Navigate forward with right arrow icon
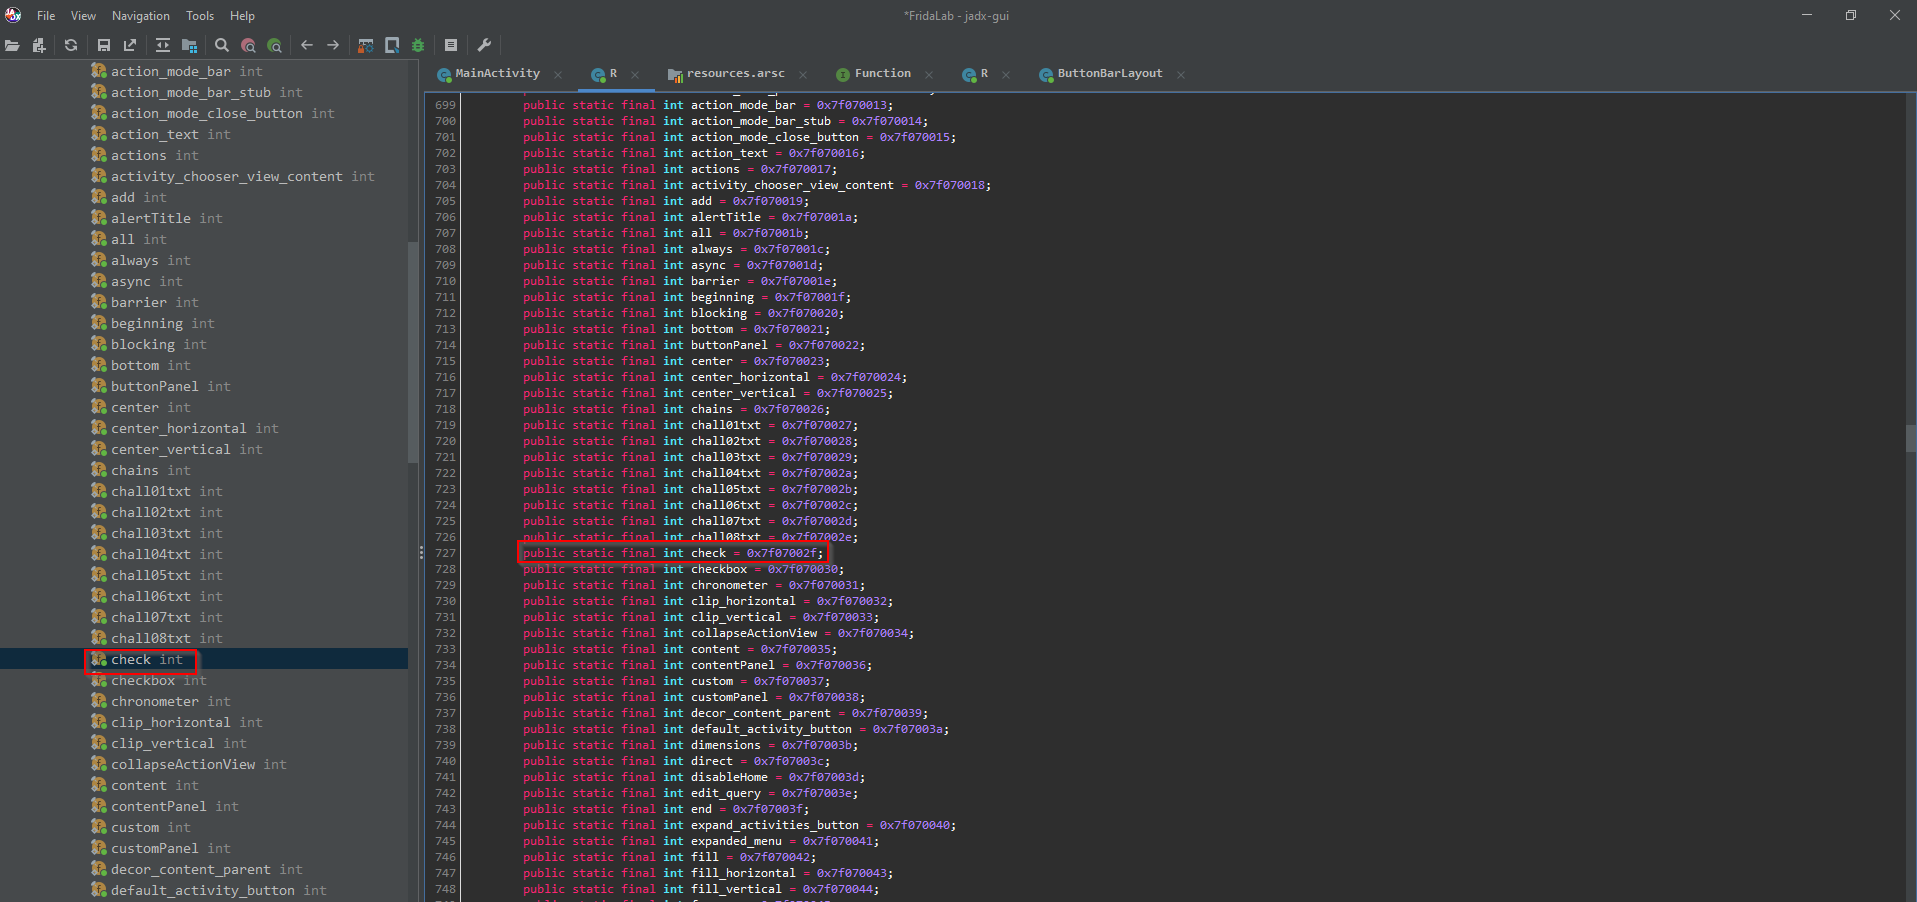 pyautogui.click(x=333, y=45)
